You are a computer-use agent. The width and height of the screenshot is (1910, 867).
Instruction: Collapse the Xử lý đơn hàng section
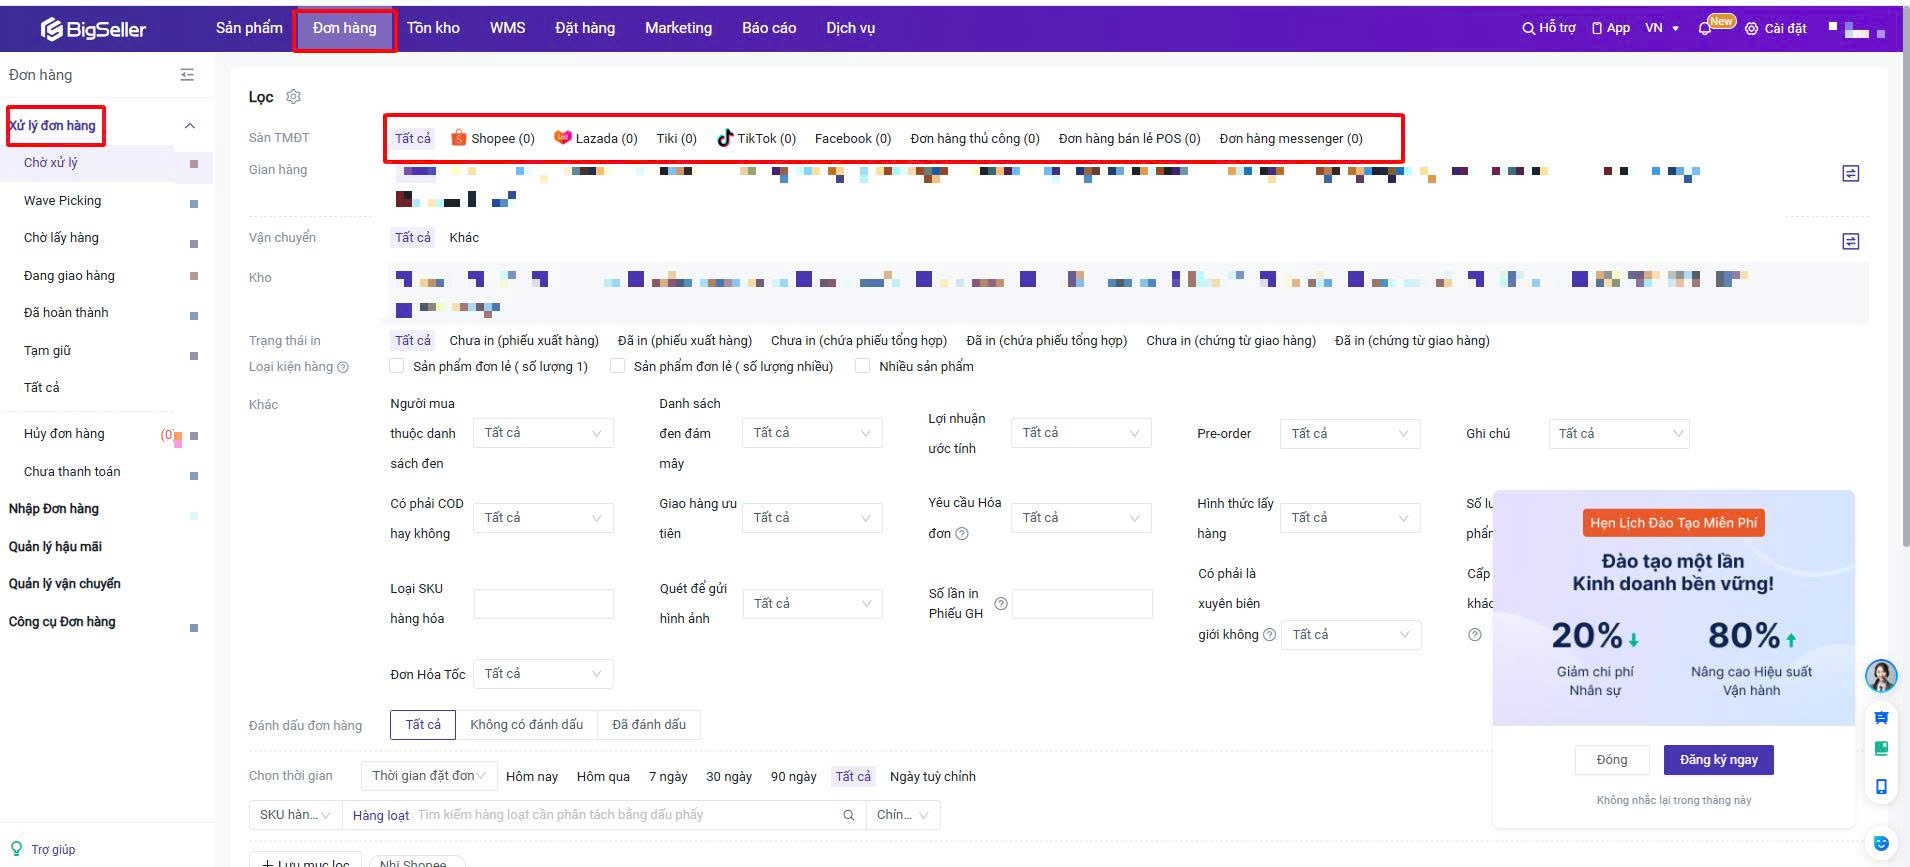190,126
